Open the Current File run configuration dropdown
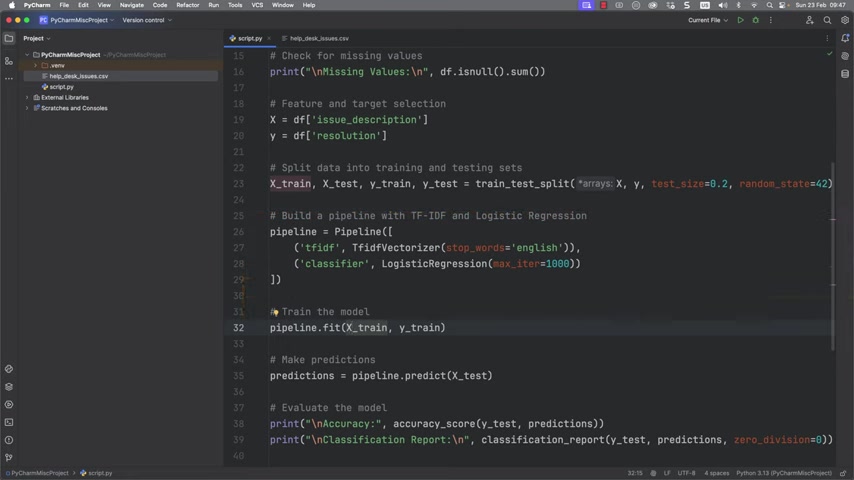The height and width of the screenshot is (480, 854). click(707, 20)
